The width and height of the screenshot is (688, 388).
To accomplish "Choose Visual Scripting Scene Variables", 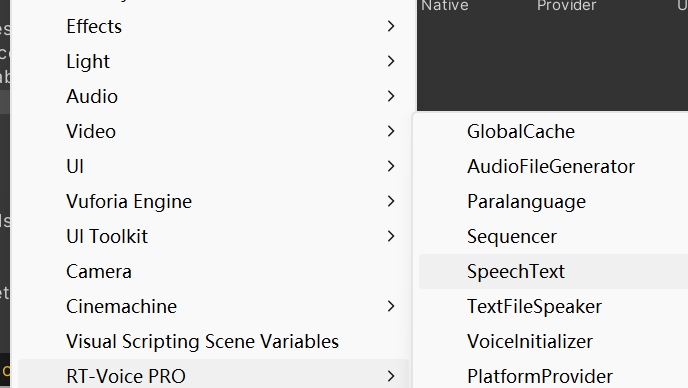I will (213, 341).
